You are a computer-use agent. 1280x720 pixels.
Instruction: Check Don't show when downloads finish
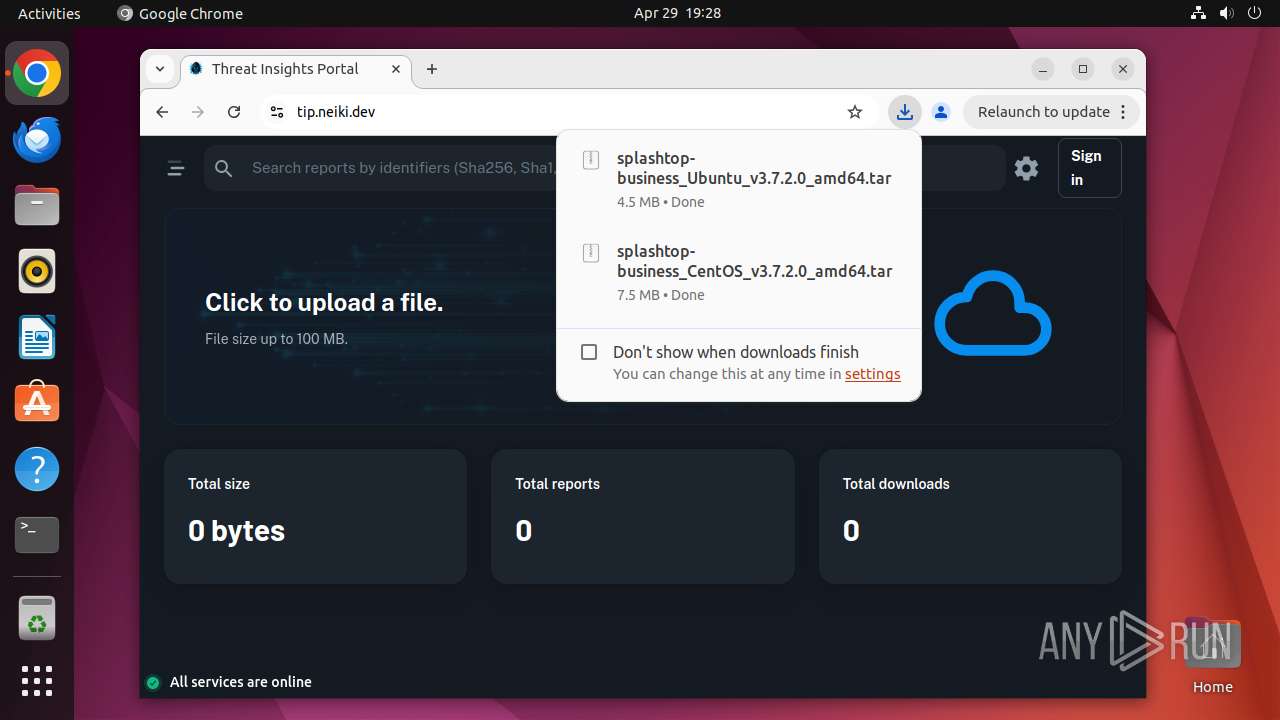[589, 352]
